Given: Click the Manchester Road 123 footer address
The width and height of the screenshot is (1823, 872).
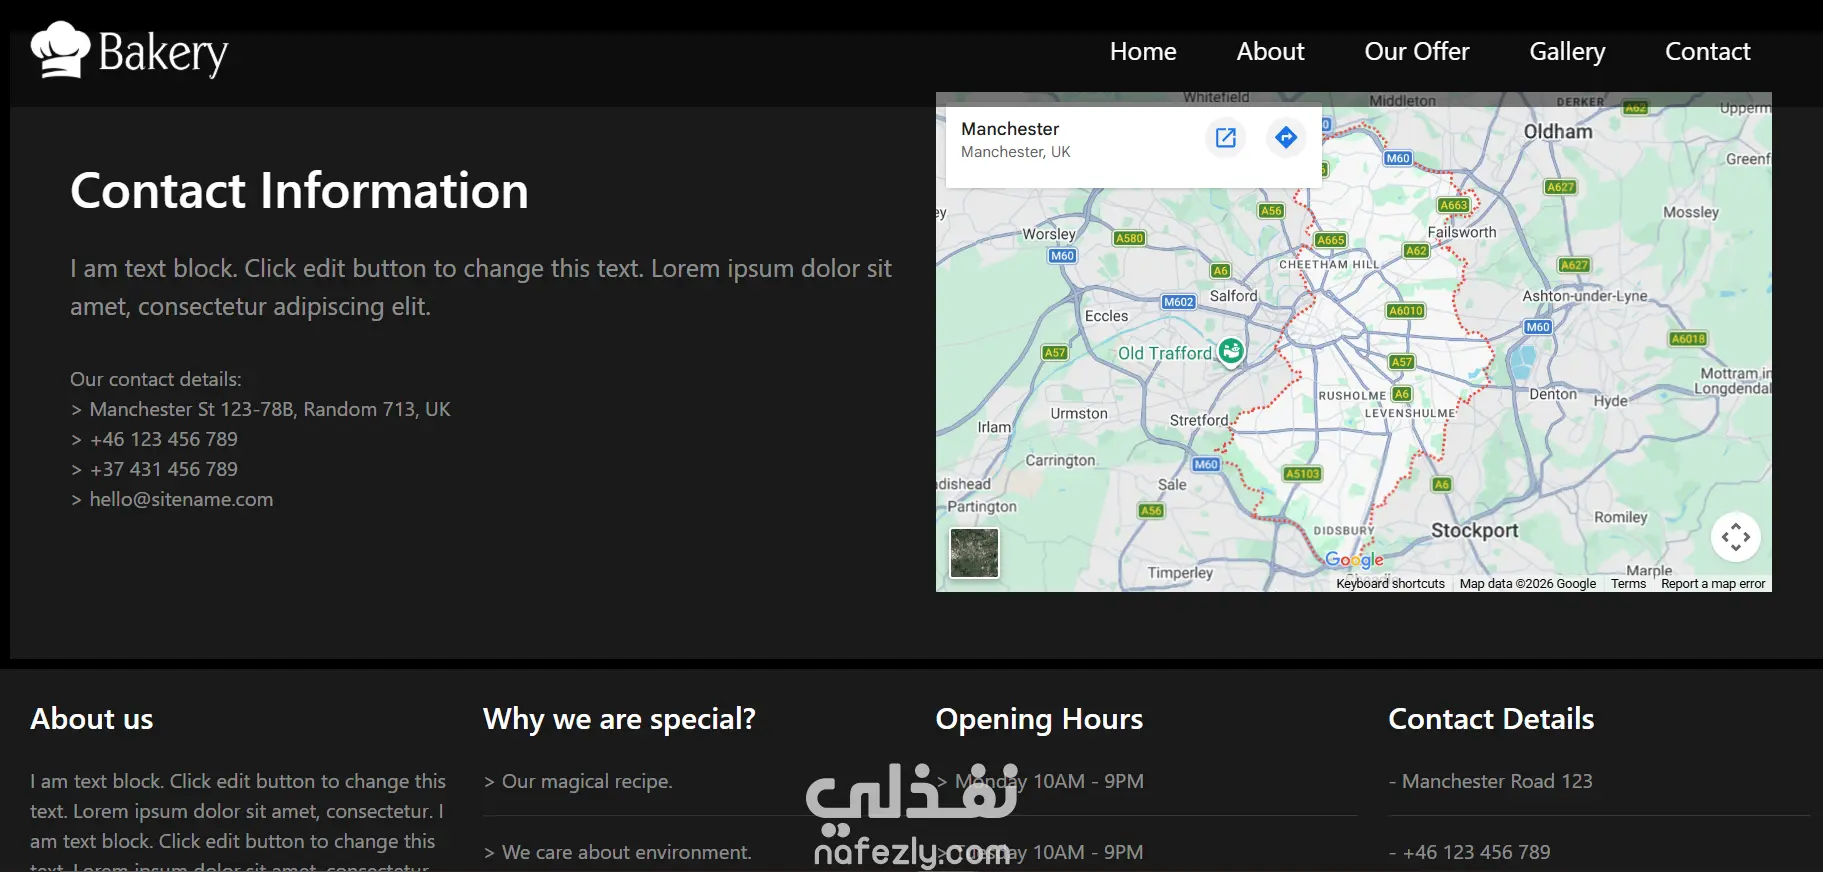Looking at the screenshot, I should point(1497,781).
